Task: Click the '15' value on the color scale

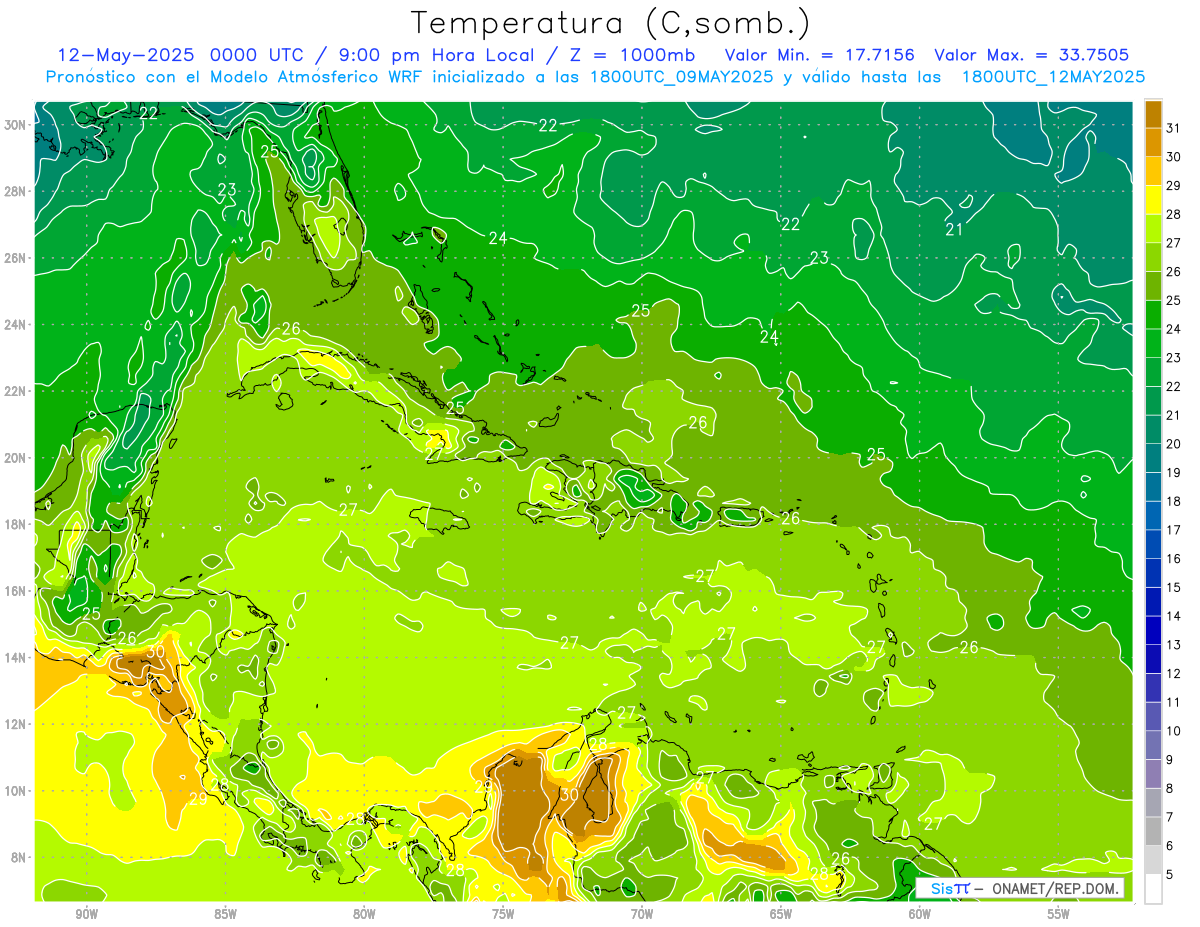Action: (1173, 587)
